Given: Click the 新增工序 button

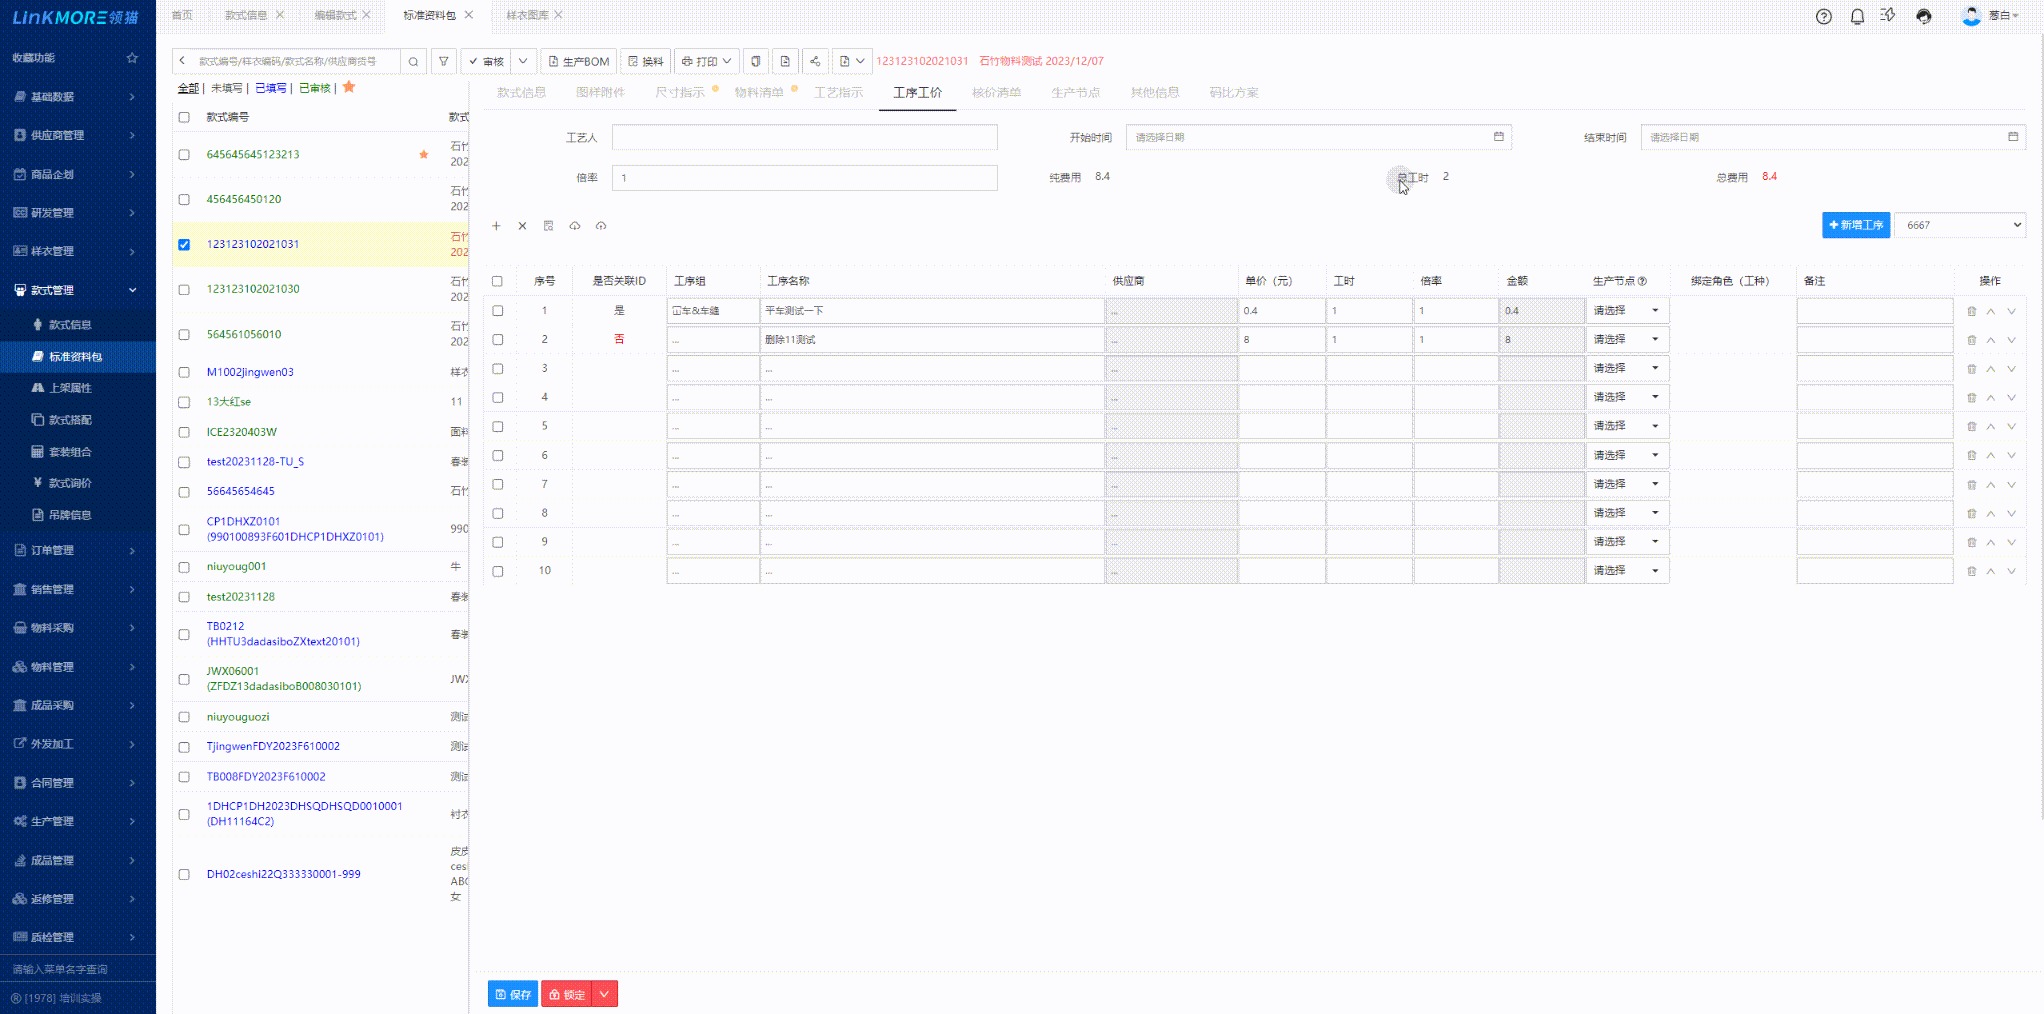Looking at the screenshot, I should (x=1855, y=225).
